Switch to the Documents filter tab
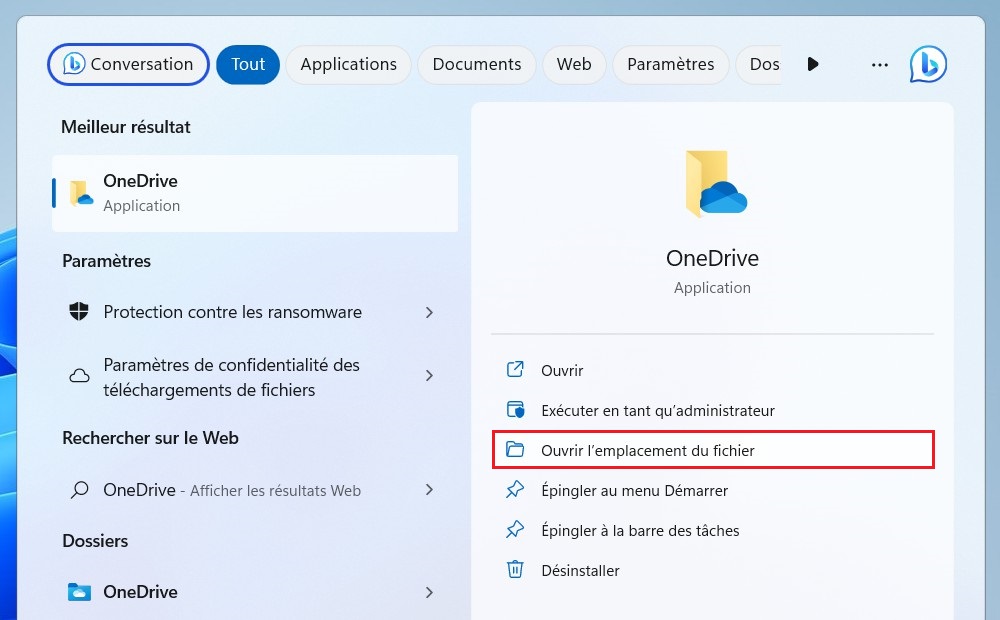Viewport: 1000px width, 620px height. (476, 64)
